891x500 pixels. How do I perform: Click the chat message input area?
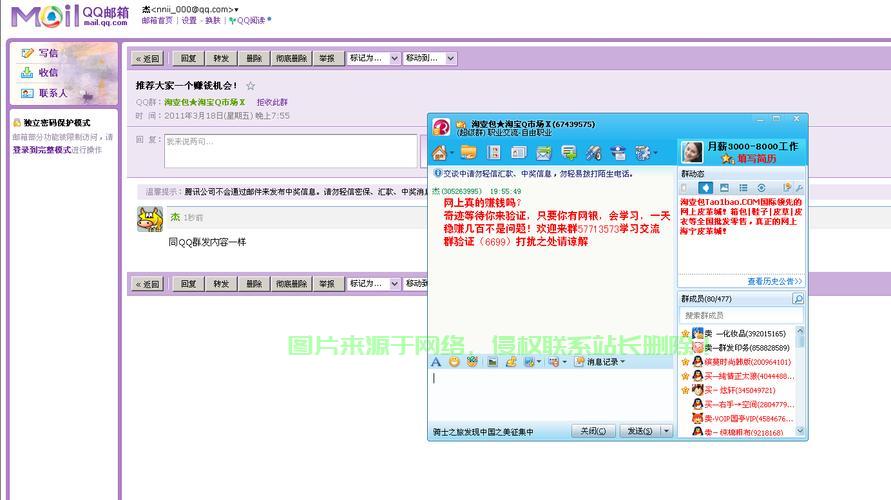pos(550,395)
